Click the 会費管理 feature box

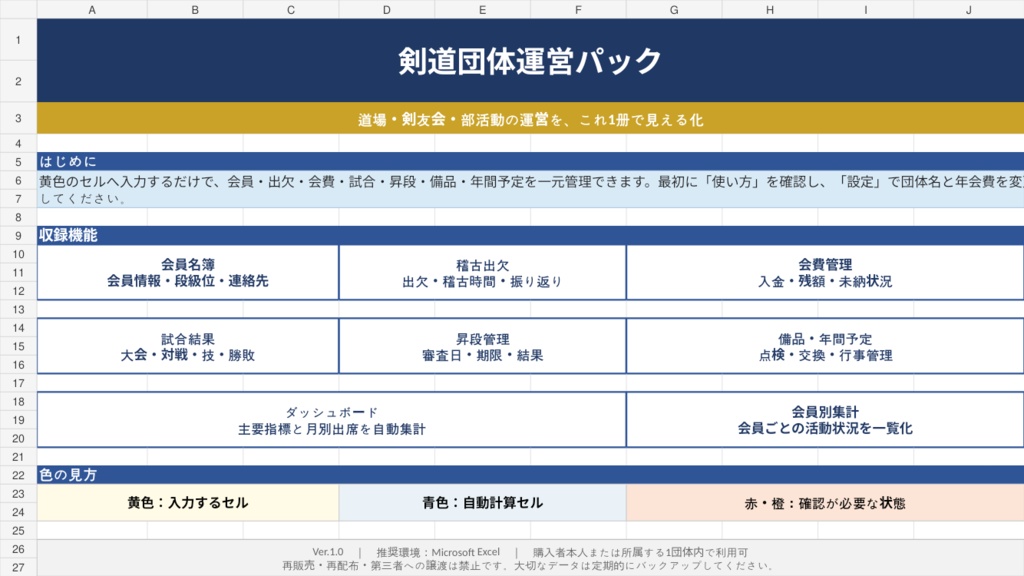pyautogui.click(x=825, y=272)
